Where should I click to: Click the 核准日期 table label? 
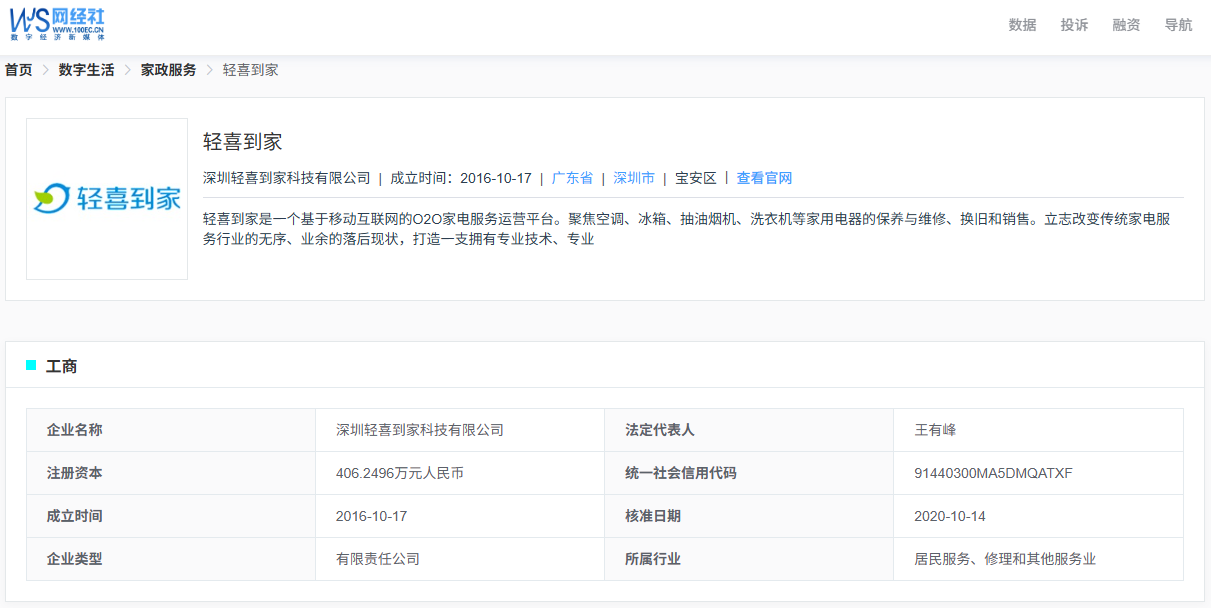point(653,516)
